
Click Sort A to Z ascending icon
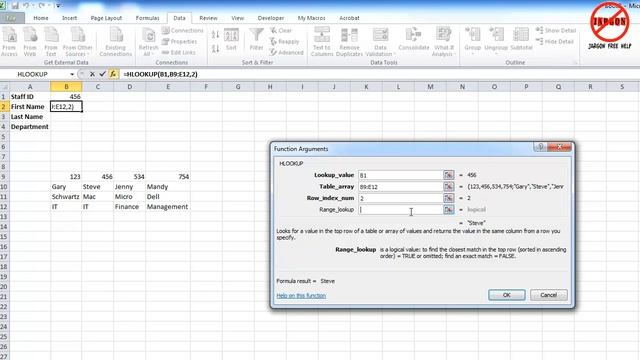pos(216,35)
